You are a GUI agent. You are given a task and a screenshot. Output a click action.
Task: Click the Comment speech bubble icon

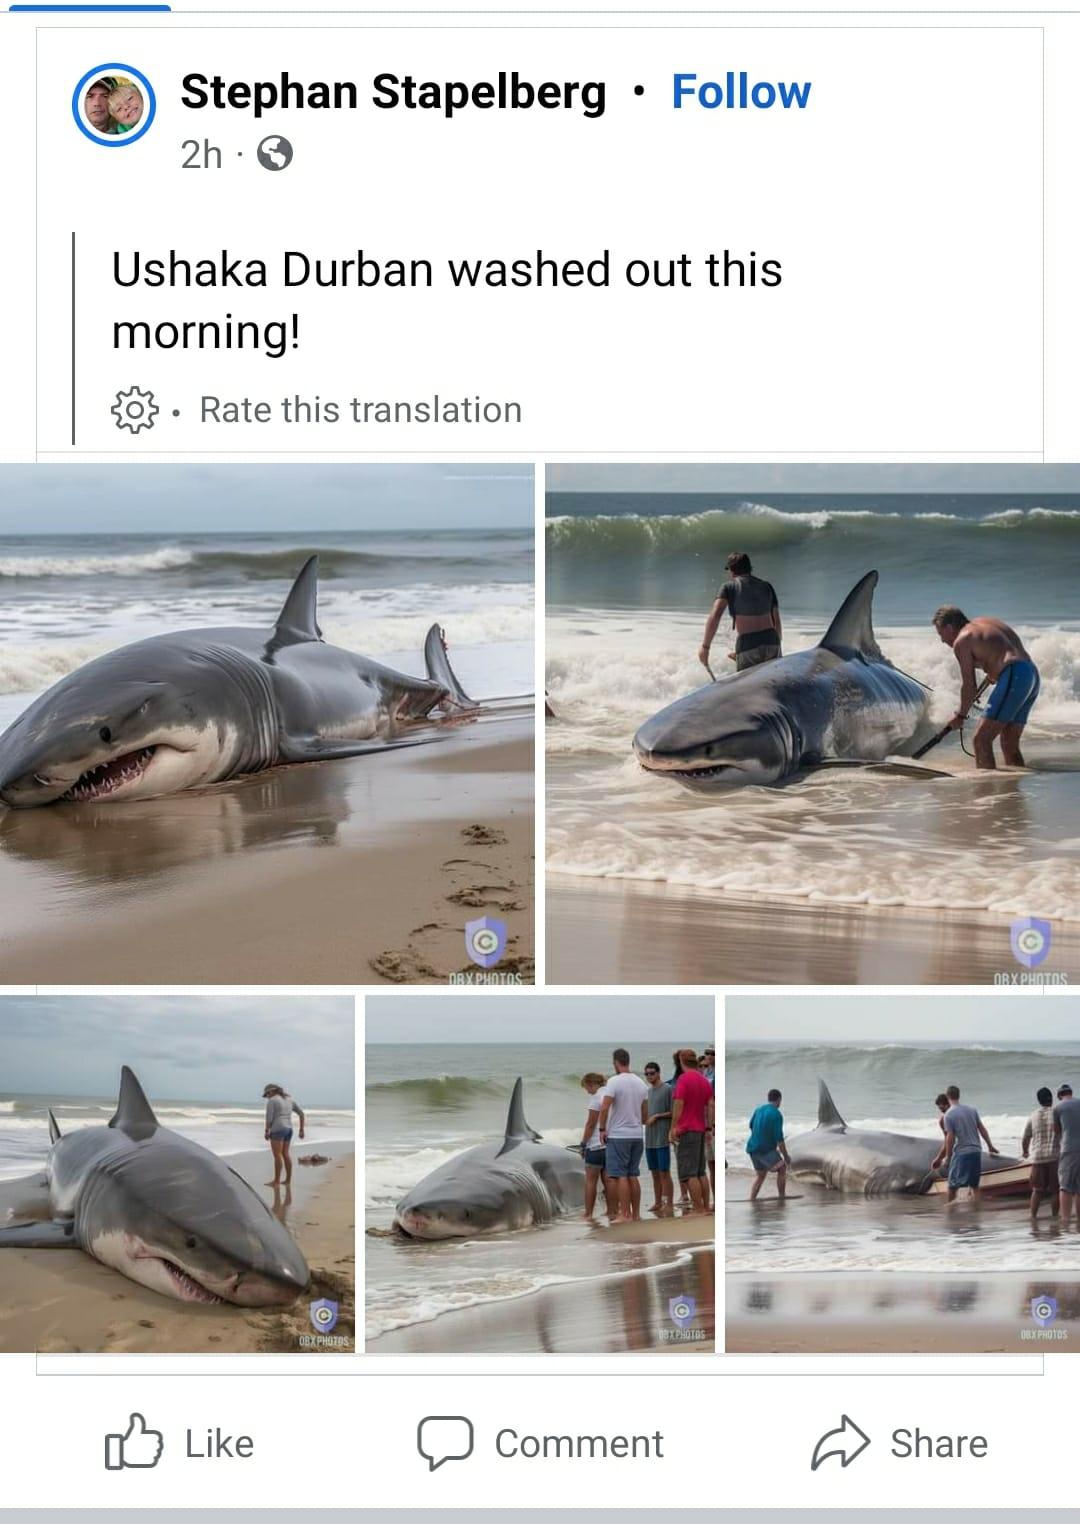coord(445,1443)
